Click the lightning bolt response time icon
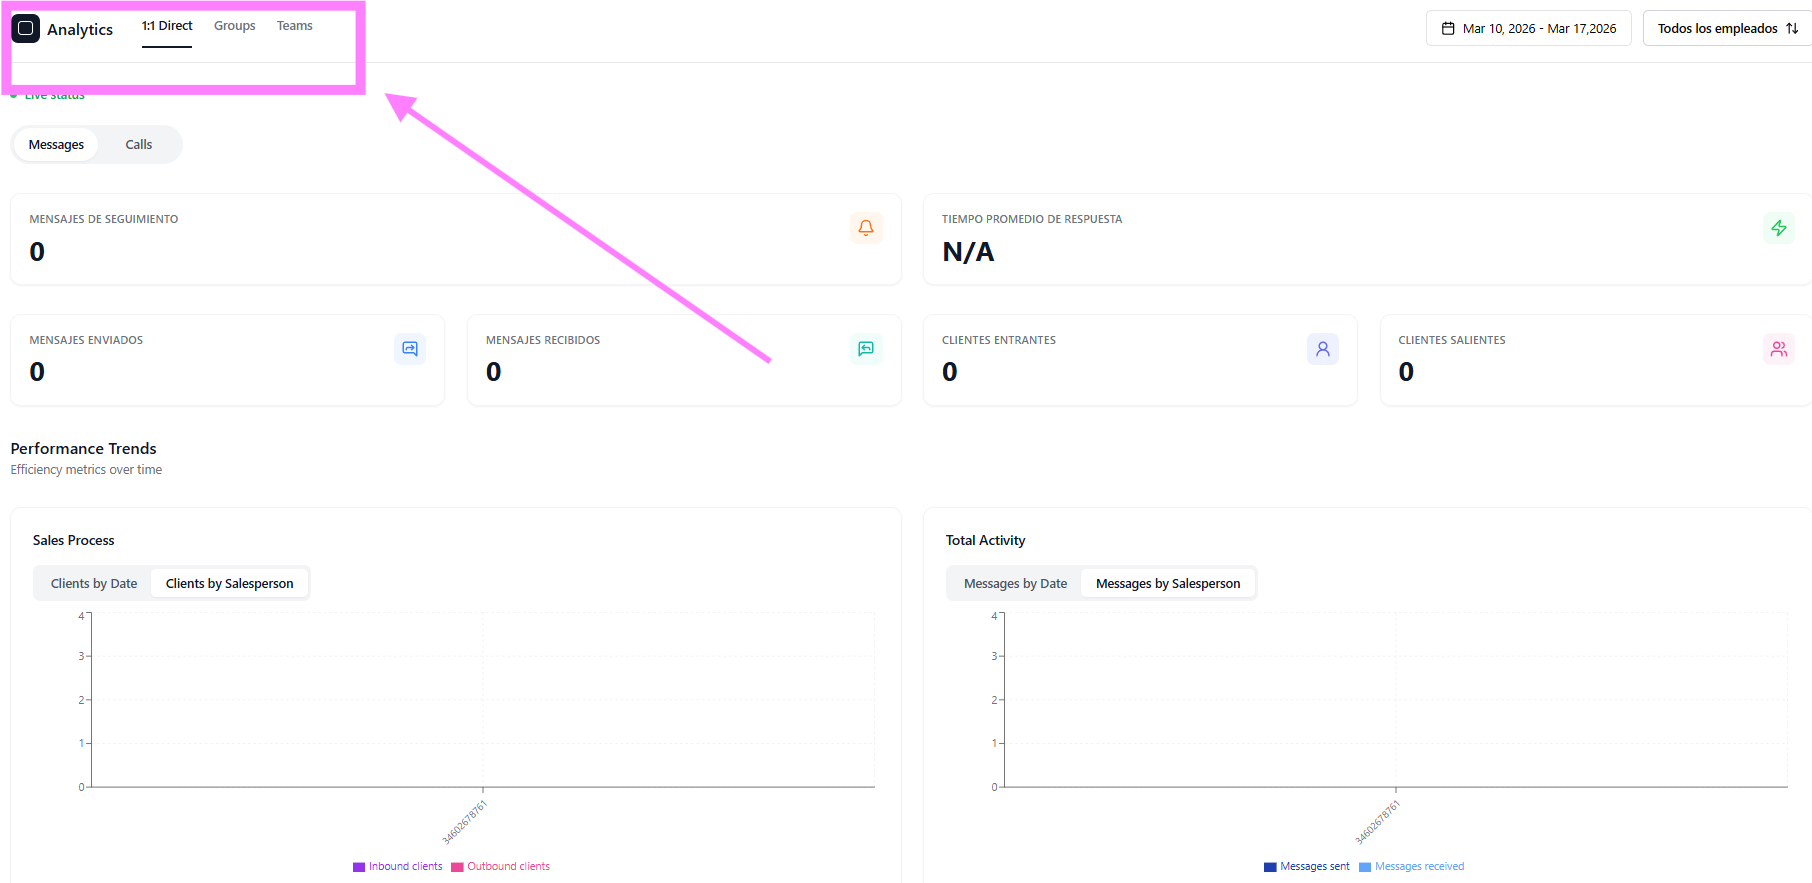Image resolution: width=1812 pixels, height=883 pixels. click(1778, 228)
